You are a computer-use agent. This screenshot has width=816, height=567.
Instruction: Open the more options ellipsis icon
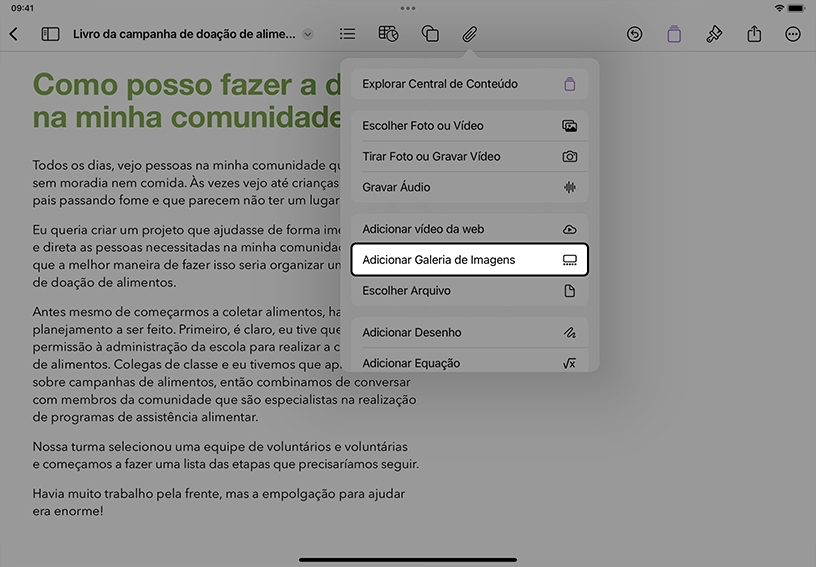pos(793,34)
